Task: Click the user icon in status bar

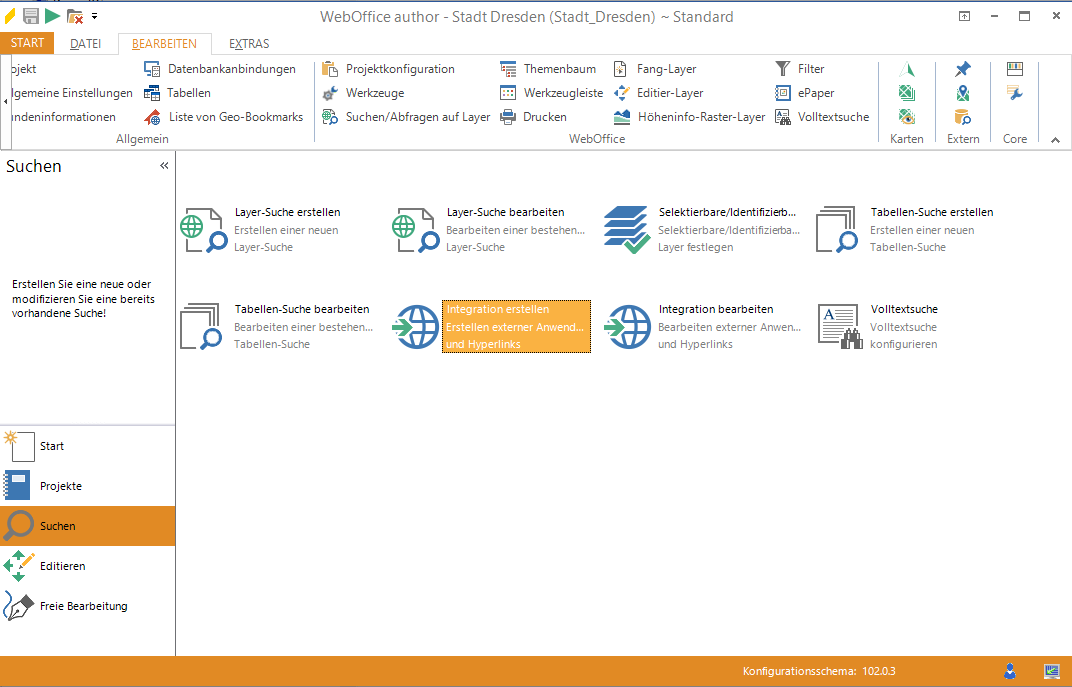Action: (x=1010, y=671)
